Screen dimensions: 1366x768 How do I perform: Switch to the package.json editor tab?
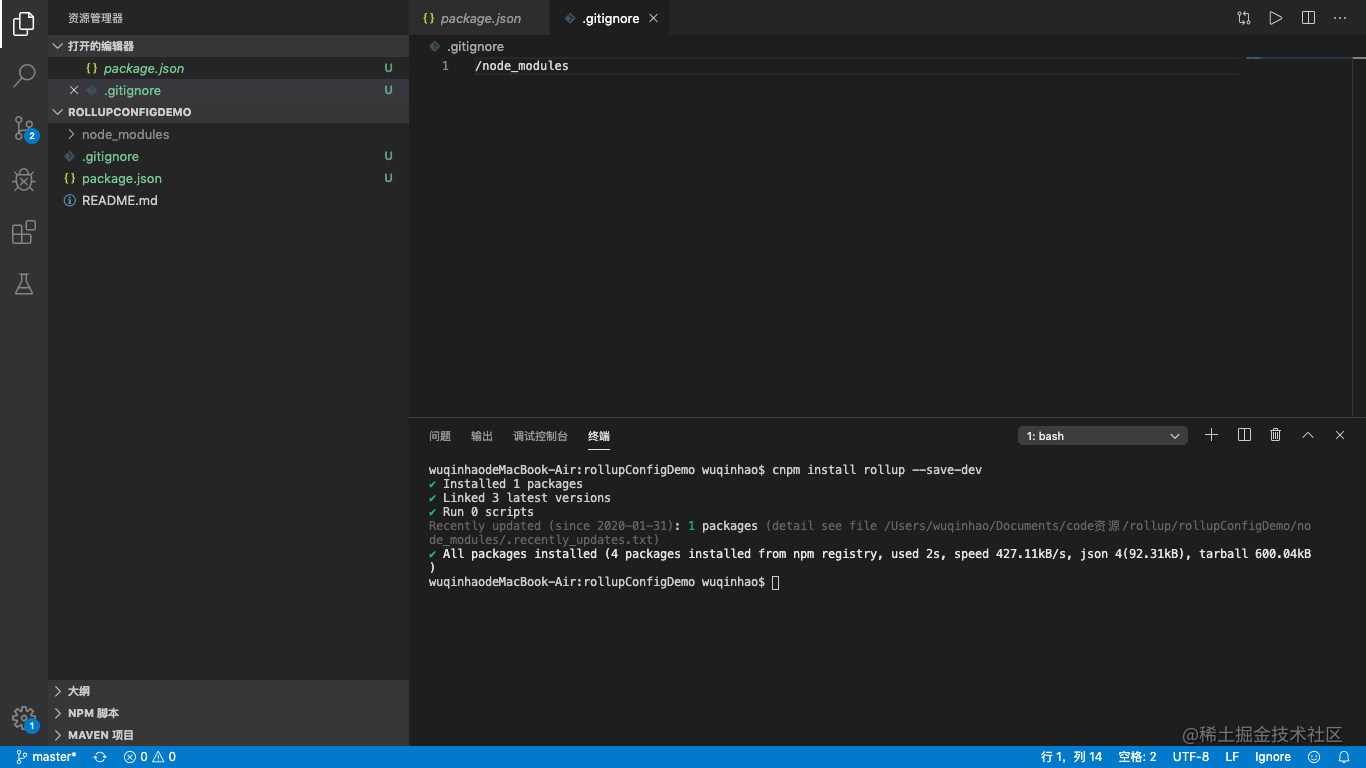pyautogui.click(x=480, y=18)
